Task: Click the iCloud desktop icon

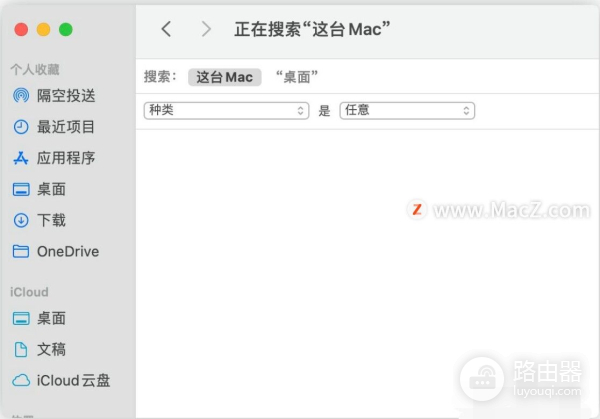Action: 21,318
